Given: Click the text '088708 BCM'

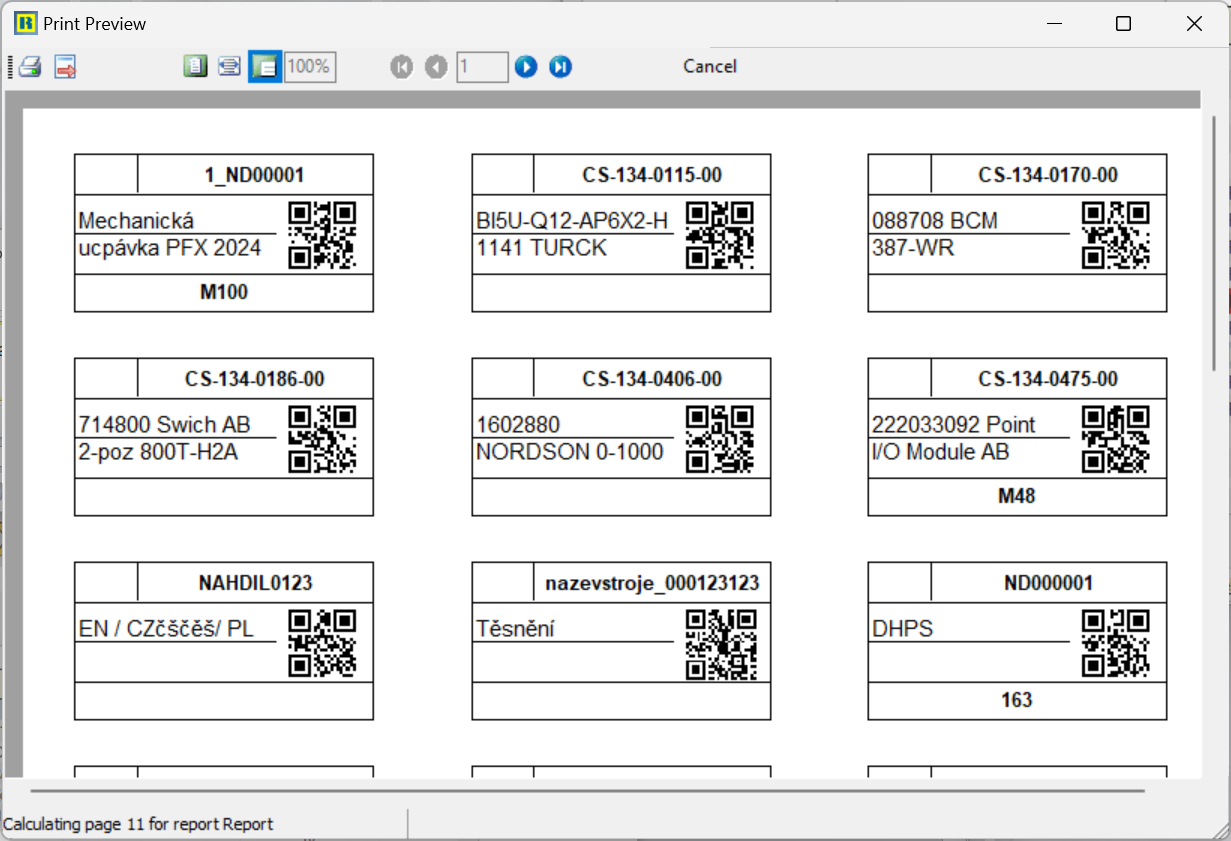Looking at the screenshot, I should [x=935, y=221].
